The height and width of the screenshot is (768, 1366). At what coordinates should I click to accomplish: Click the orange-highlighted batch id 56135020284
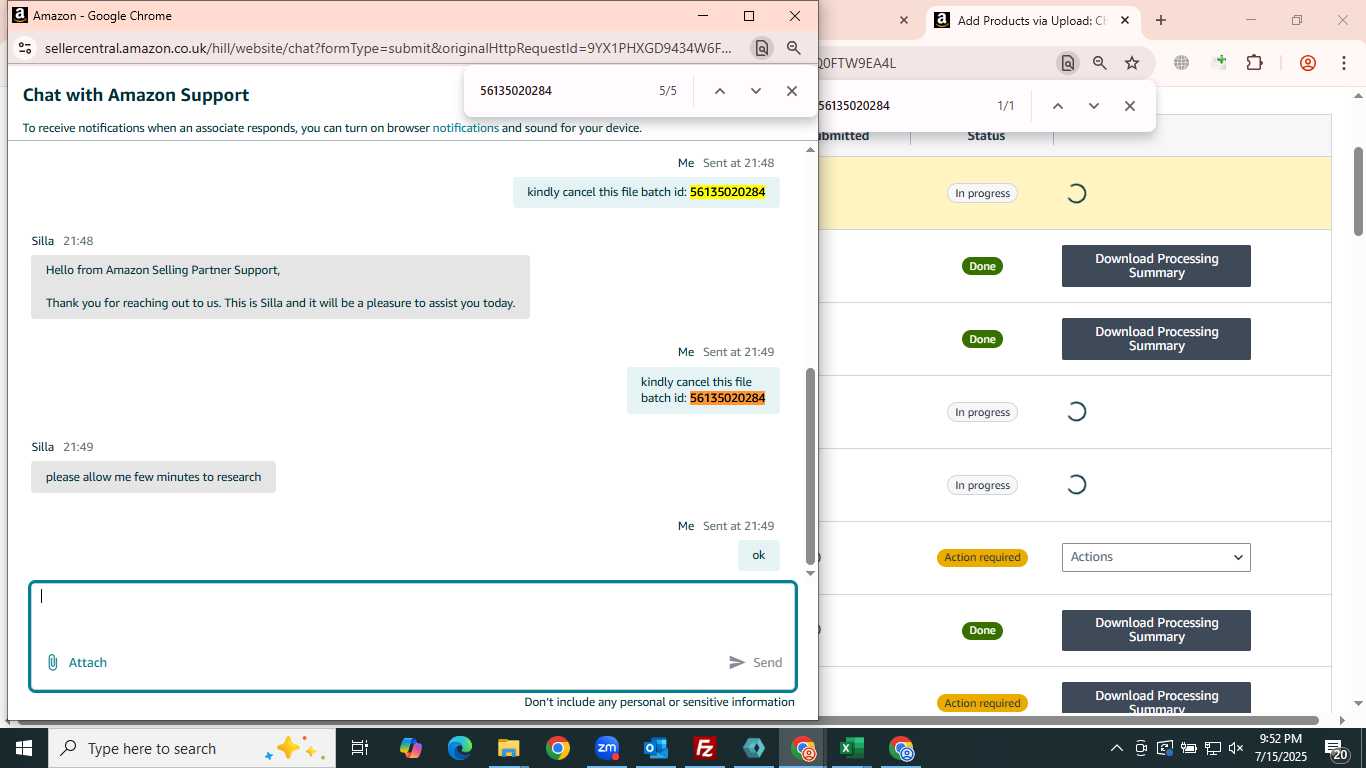point(727,398)
